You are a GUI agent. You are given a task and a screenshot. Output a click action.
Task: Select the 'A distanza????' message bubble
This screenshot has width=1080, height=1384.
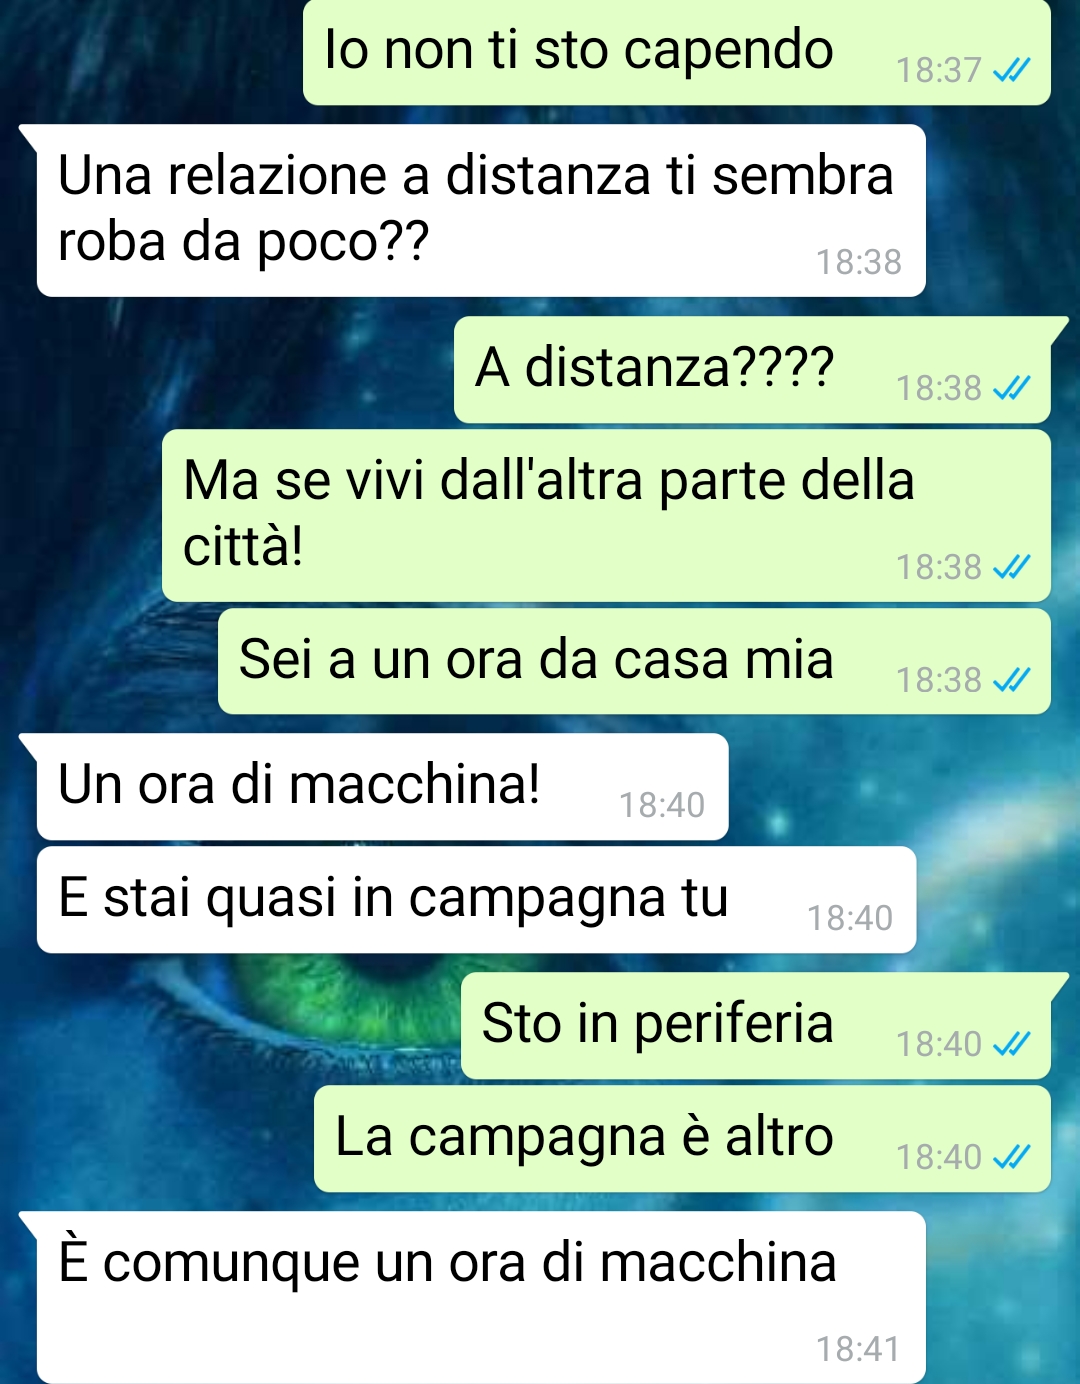[x=752, y=370]
